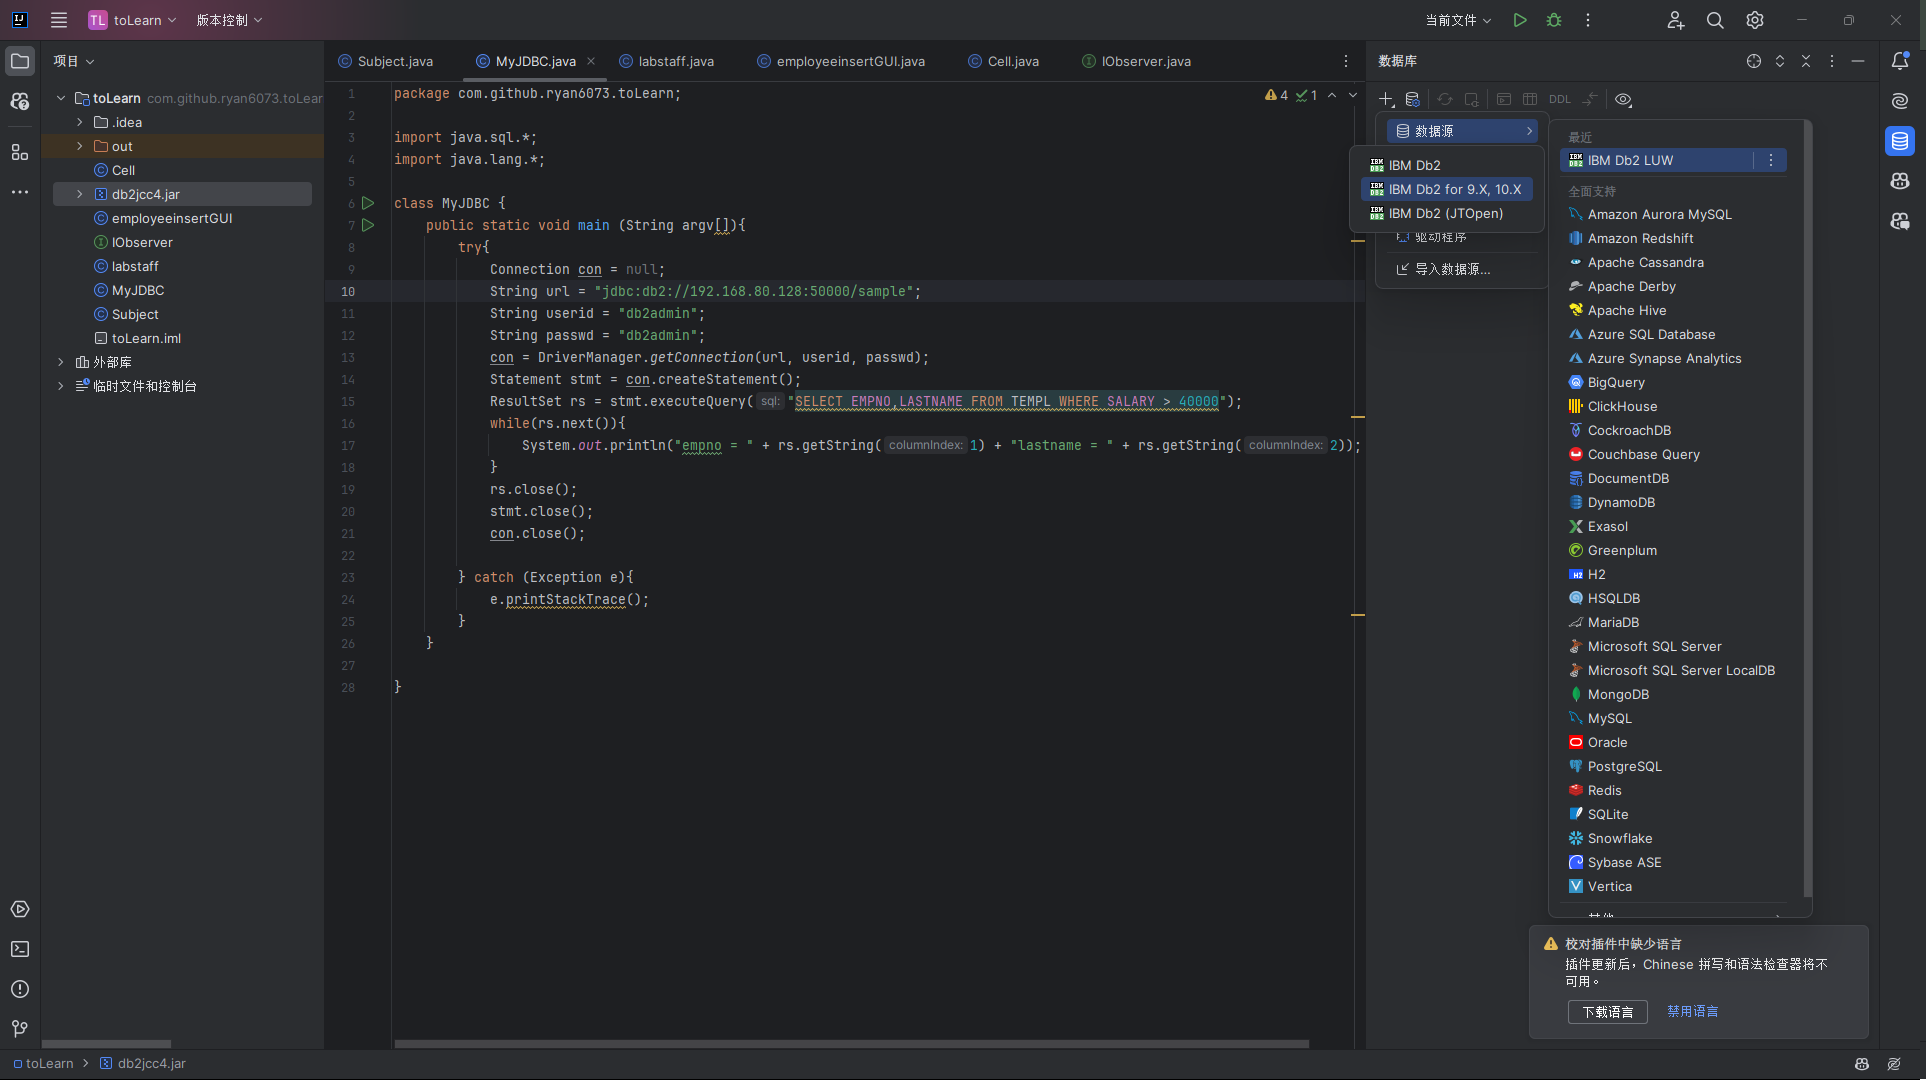
Task: Switch to the IObserver.java tab
Action: pyautogui.click(x=1136, y=61)
